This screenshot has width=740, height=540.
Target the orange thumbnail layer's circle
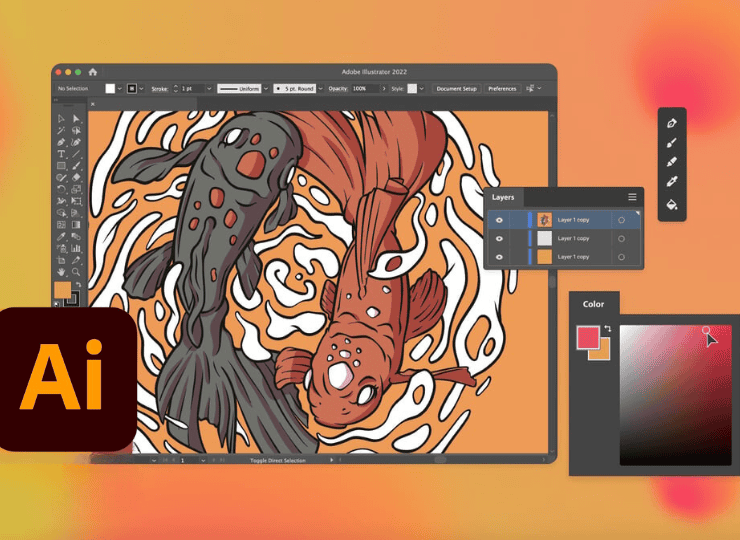coord(622,257)
